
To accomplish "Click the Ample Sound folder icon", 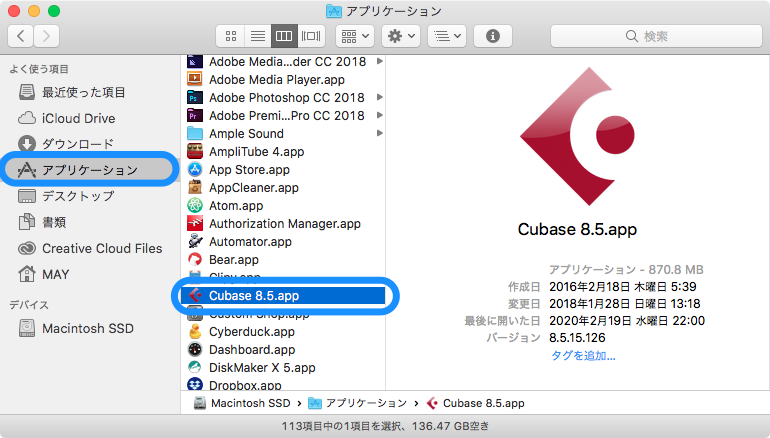I will tap(195, 134).
